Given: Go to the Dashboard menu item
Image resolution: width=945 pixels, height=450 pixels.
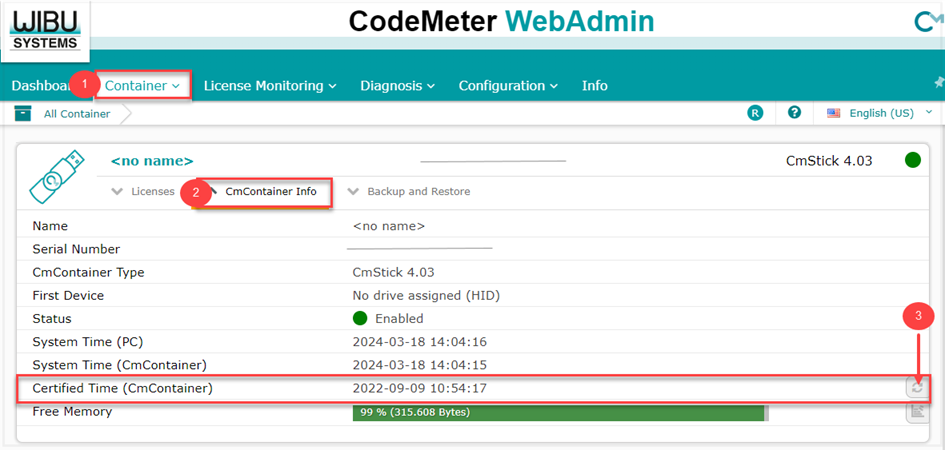Looking at the screenshot, I should (41, 86).
